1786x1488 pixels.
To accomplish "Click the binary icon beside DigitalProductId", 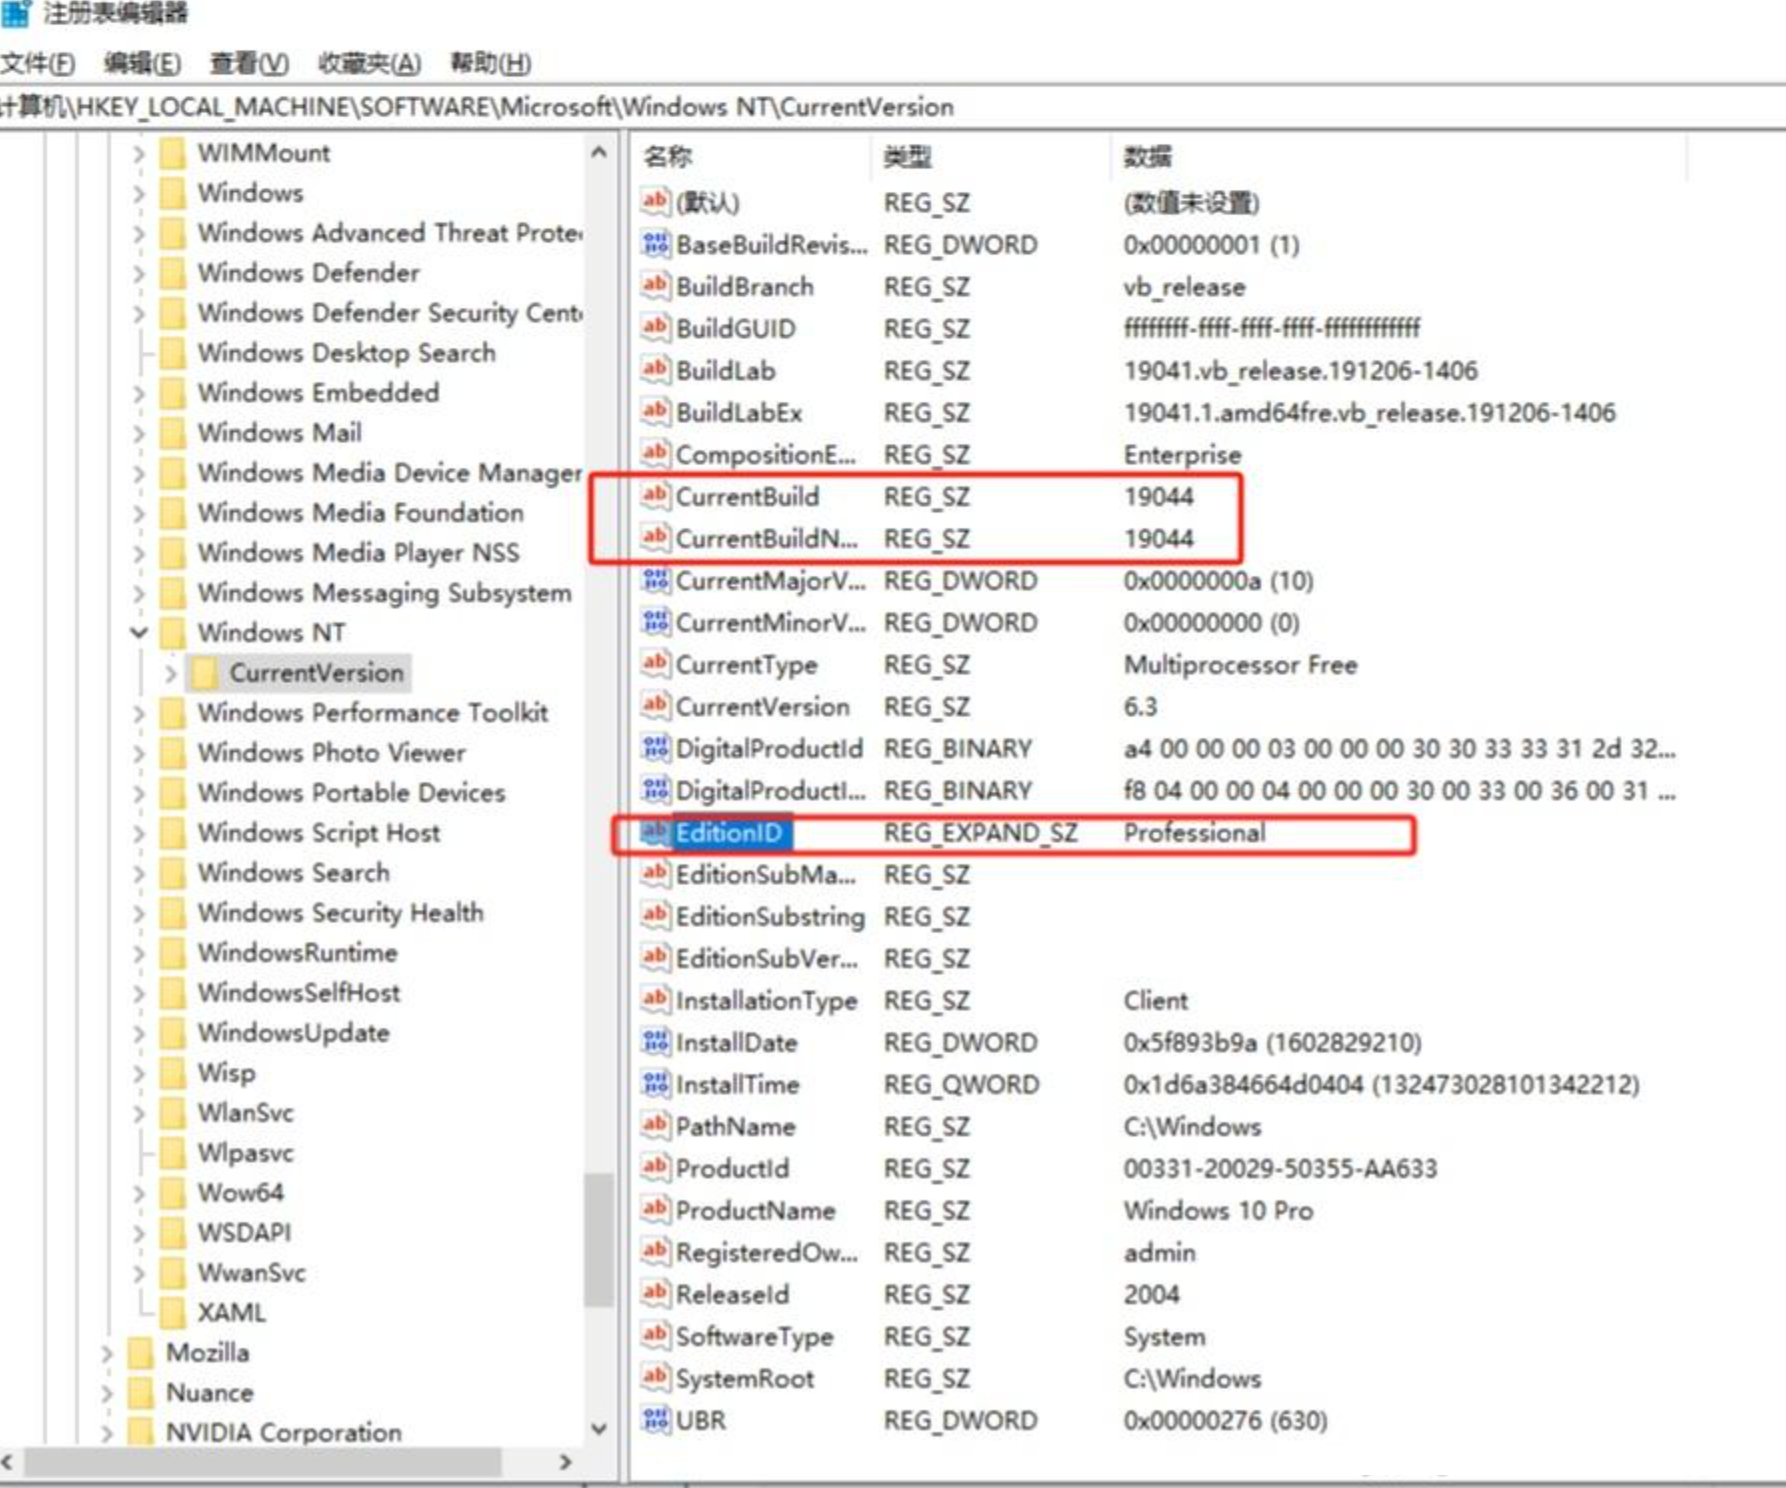I will 655,748.
